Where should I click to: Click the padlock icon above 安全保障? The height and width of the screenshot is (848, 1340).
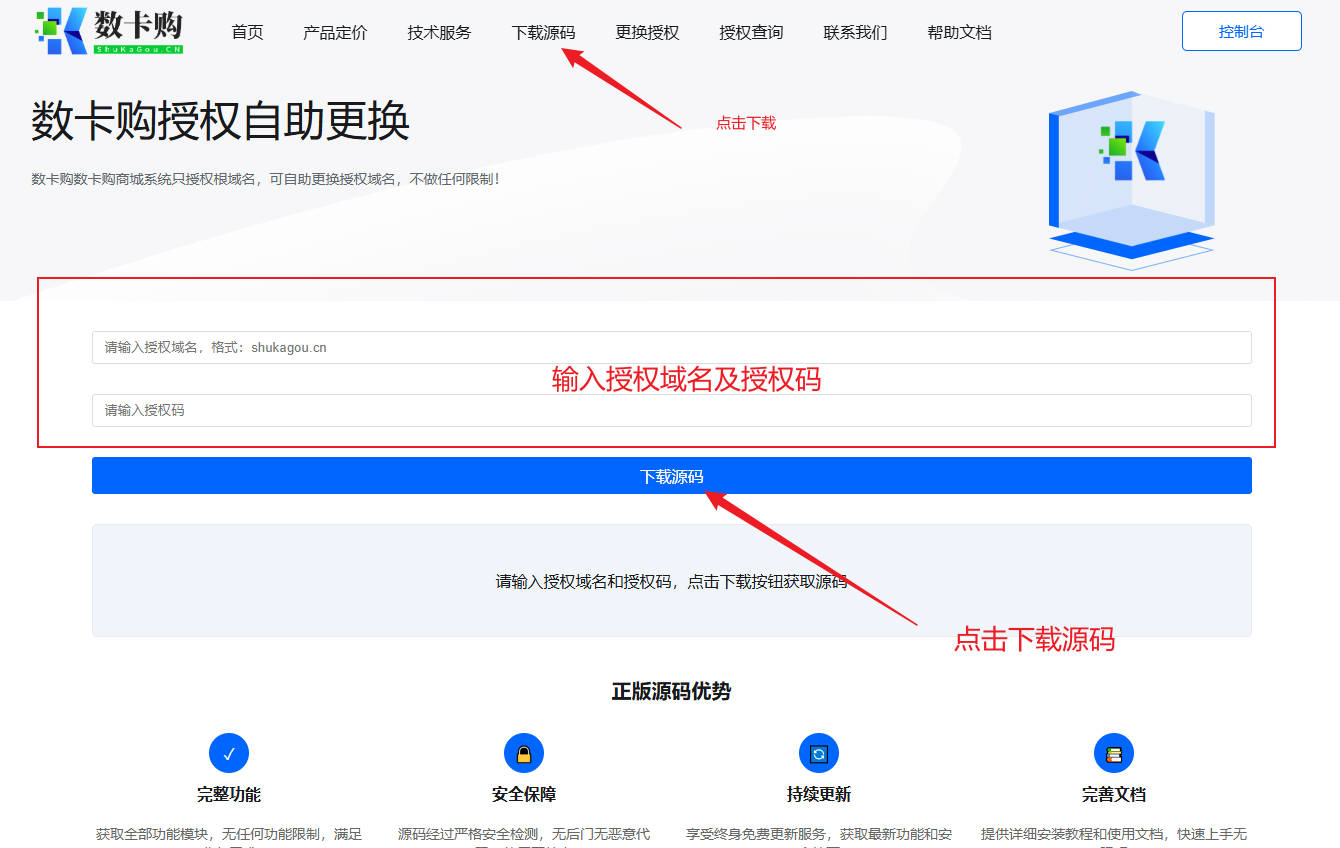(524, 752)
